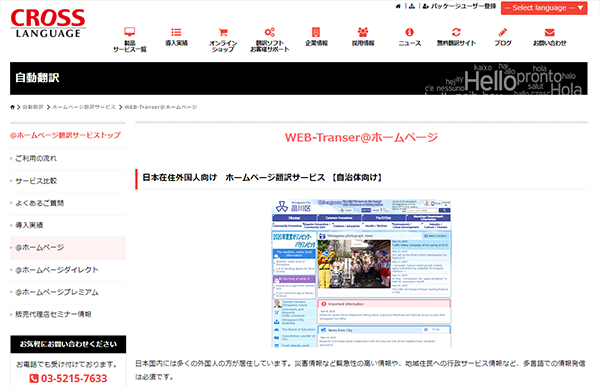Click the Cross Language logo

[x=48, y=23]
